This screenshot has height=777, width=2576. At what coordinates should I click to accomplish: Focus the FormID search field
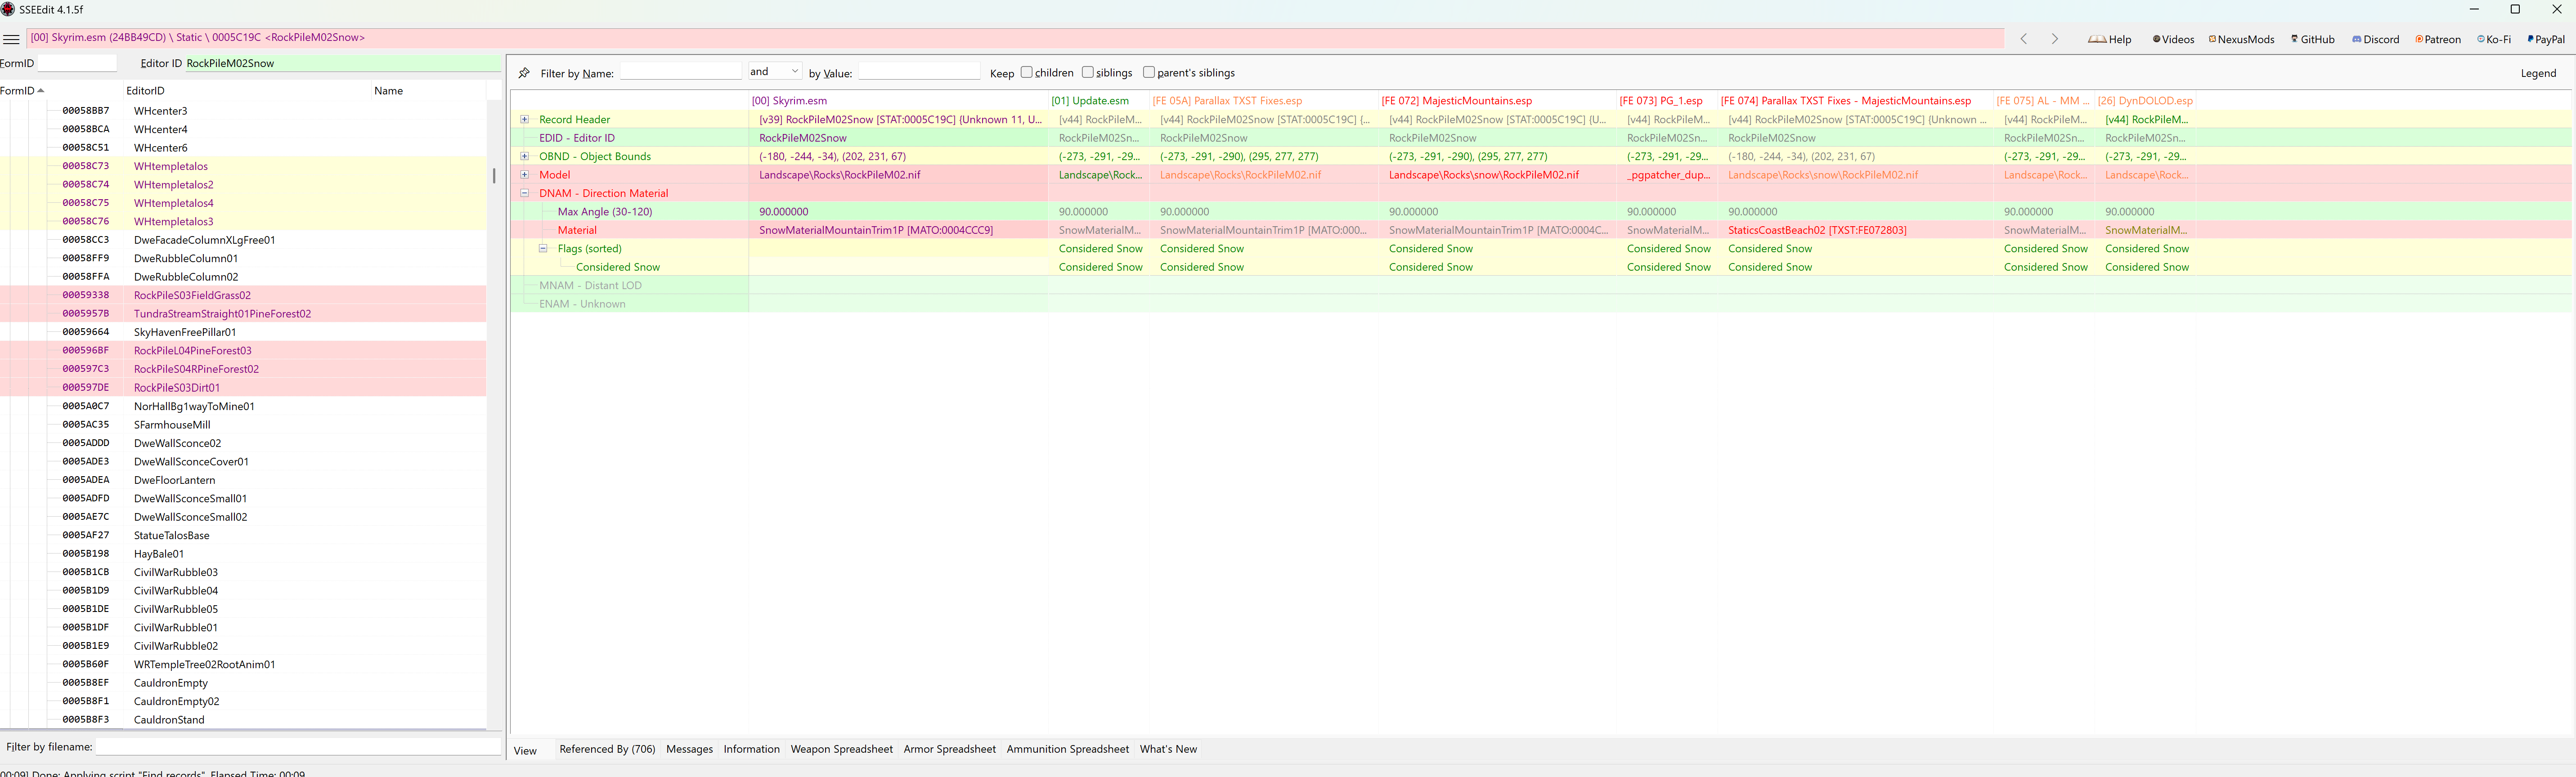(77, 63)
